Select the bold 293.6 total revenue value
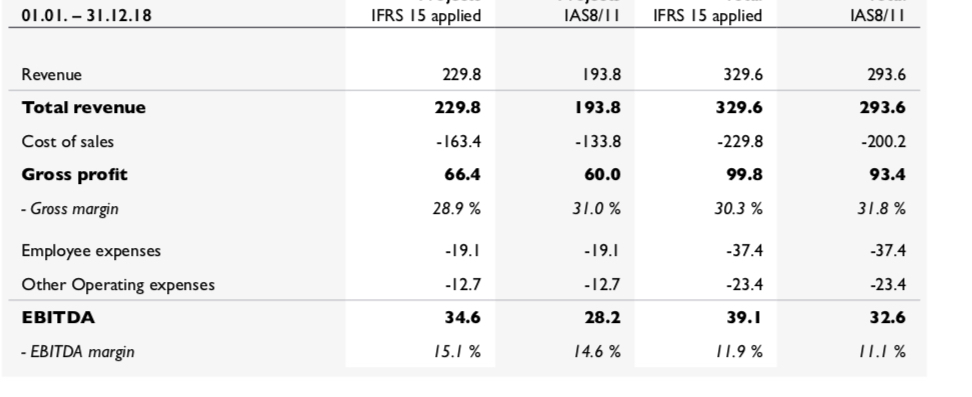Viewport: 972px width, 397px height. 882,107
